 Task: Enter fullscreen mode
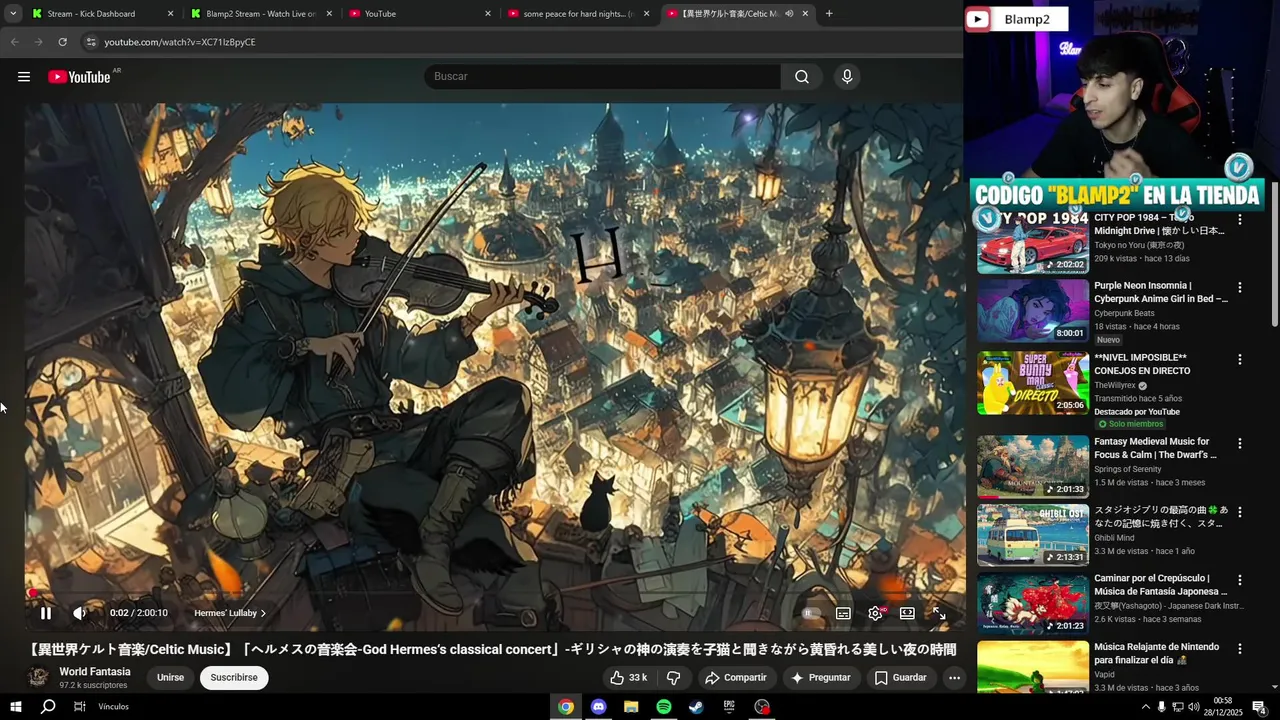tap(939, 613)
